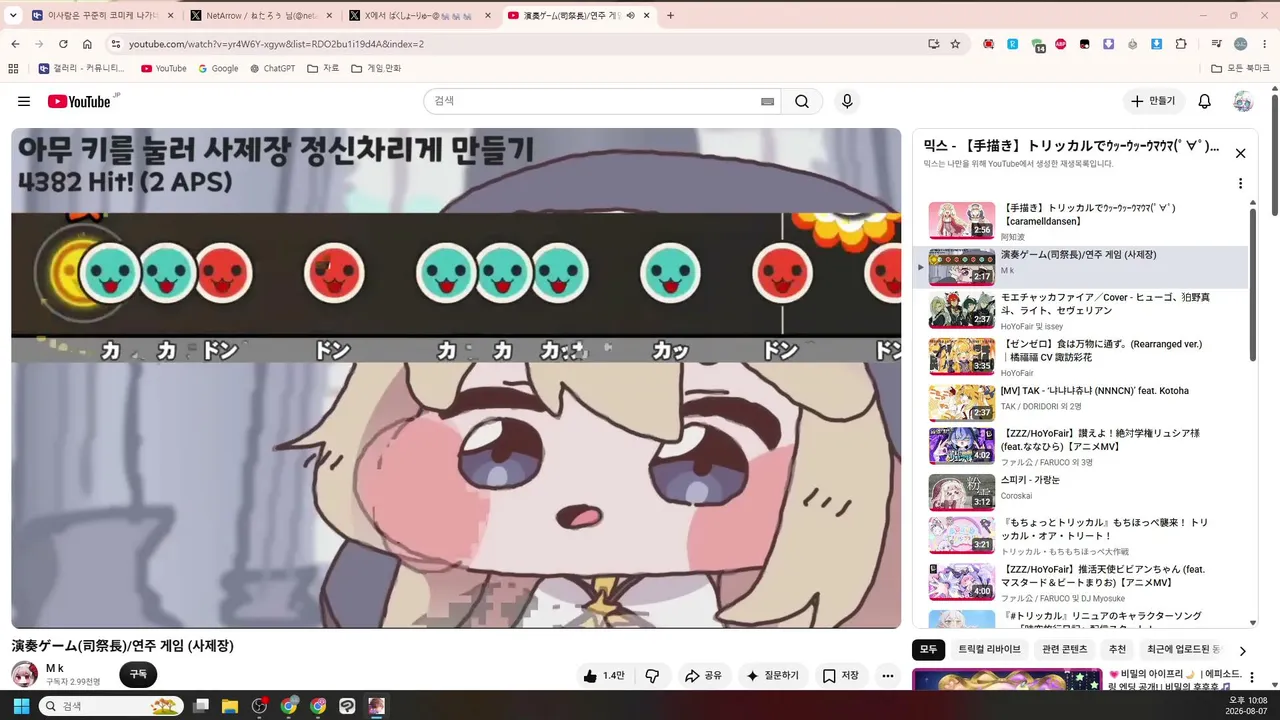Open the Windows Start menu
The image size is (1280, 720).
(21, 706)
